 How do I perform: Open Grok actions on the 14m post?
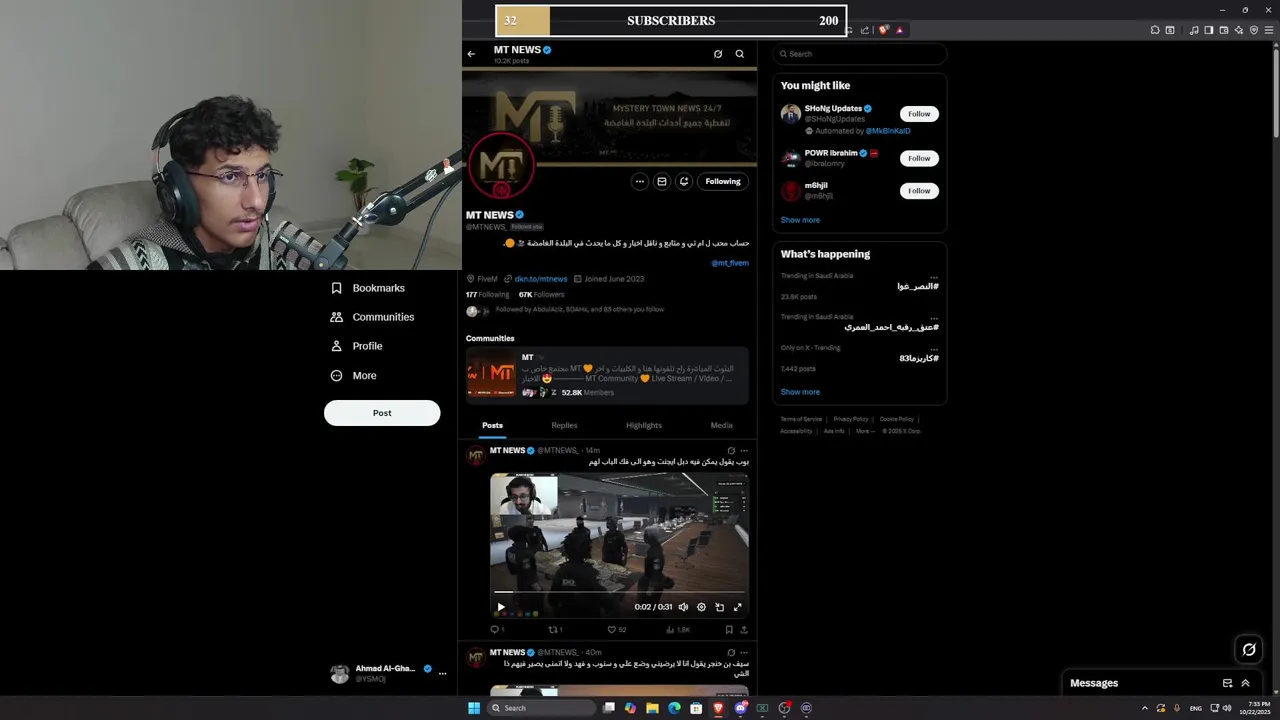click(x=731, y=451)
